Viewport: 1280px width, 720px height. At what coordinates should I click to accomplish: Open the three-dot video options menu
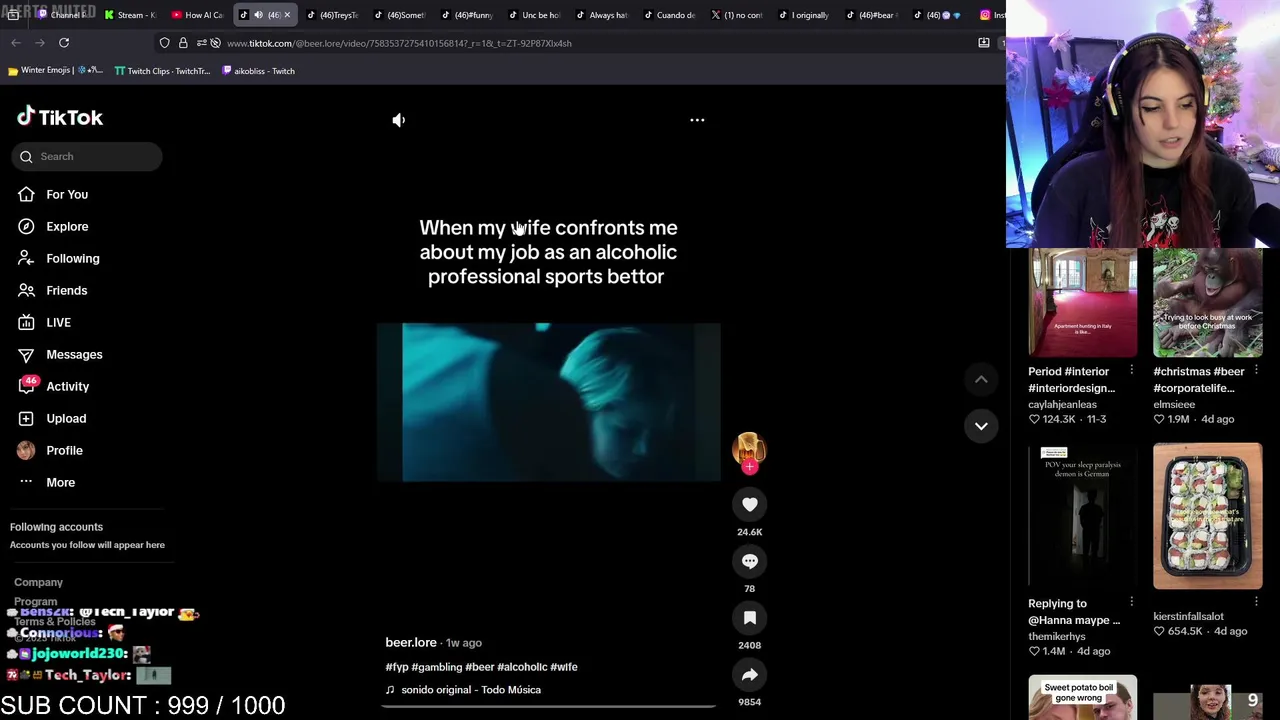coord(697,120)
